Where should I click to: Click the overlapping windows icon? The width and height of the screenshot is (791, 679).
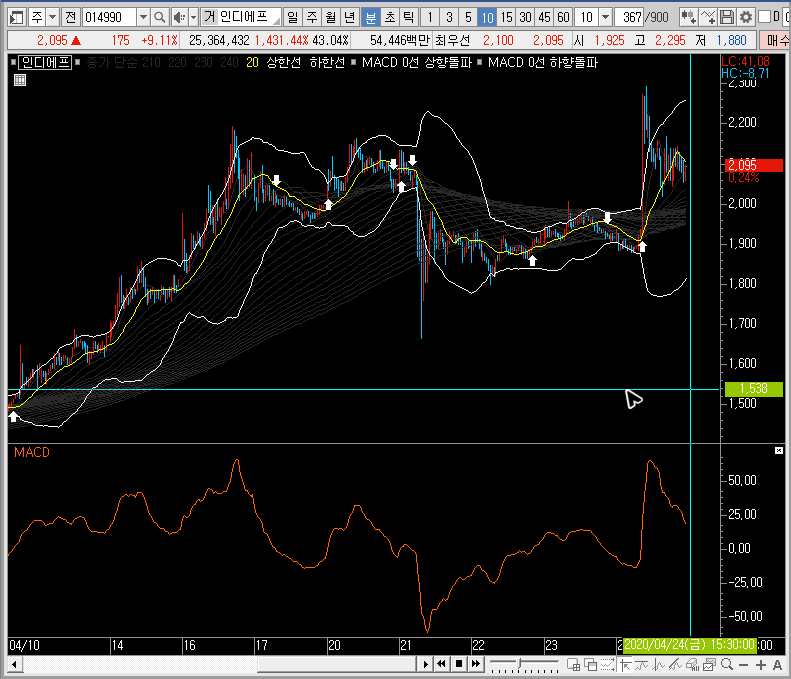[590, 665]
